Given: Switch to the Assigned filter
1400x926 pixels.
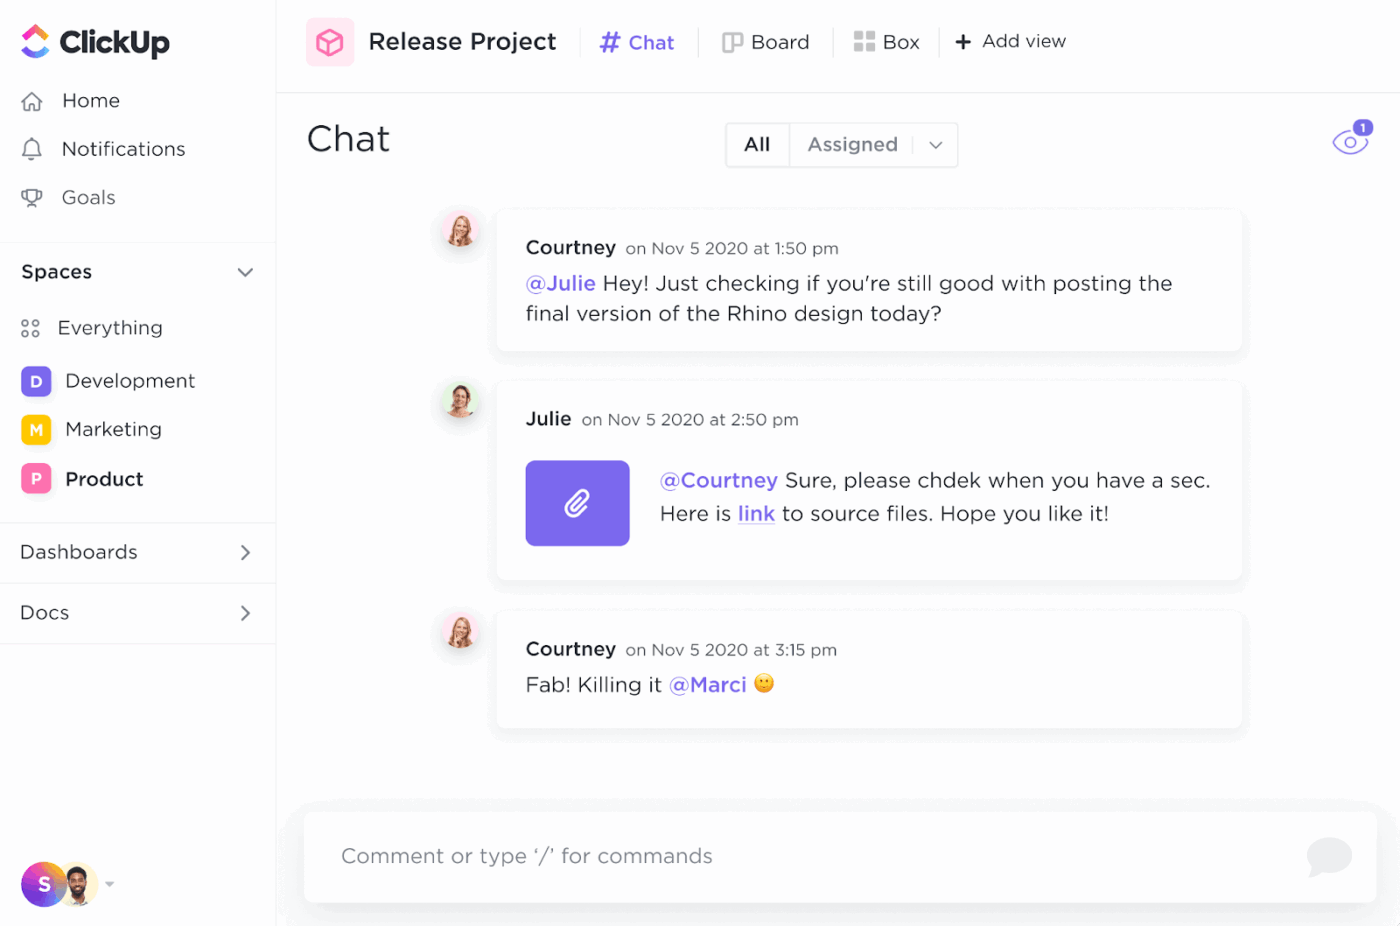Looking at the screenshot, I should tap(852, 144).
